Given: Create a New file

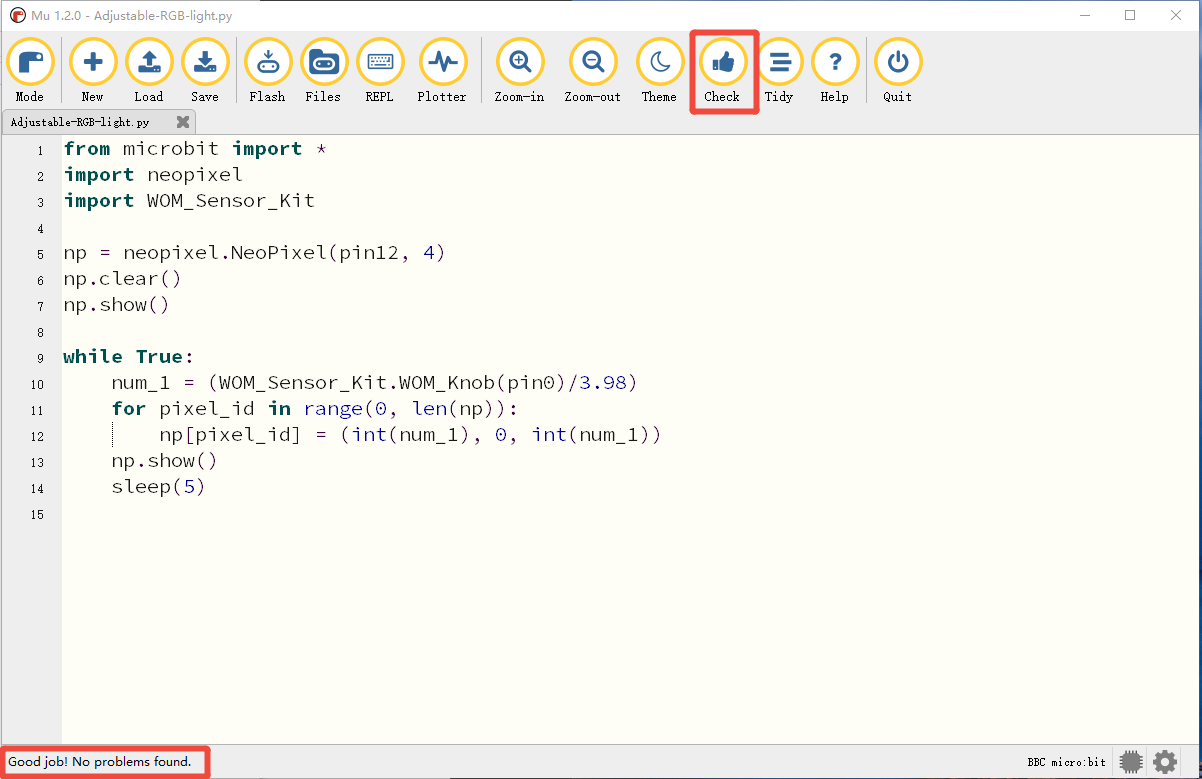Looking at the screenshot, I should (x=93, y=71).
